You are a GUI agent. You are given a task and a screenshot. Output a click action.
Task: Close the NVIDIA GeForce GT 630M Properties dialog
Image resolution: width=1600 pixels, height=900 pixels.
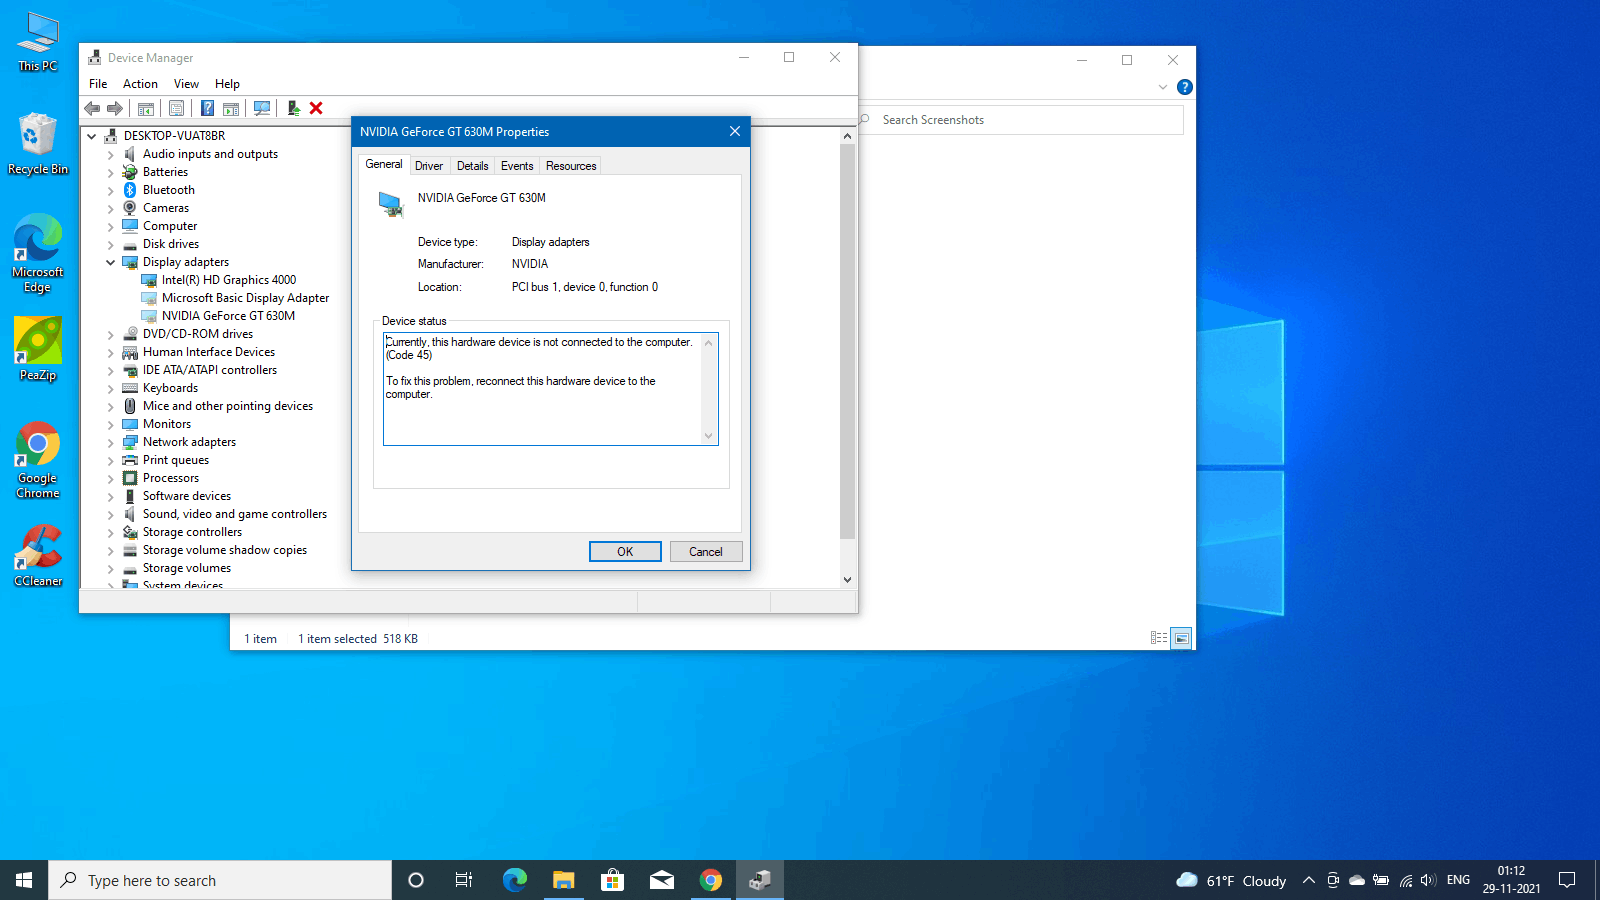coord(735,131)
